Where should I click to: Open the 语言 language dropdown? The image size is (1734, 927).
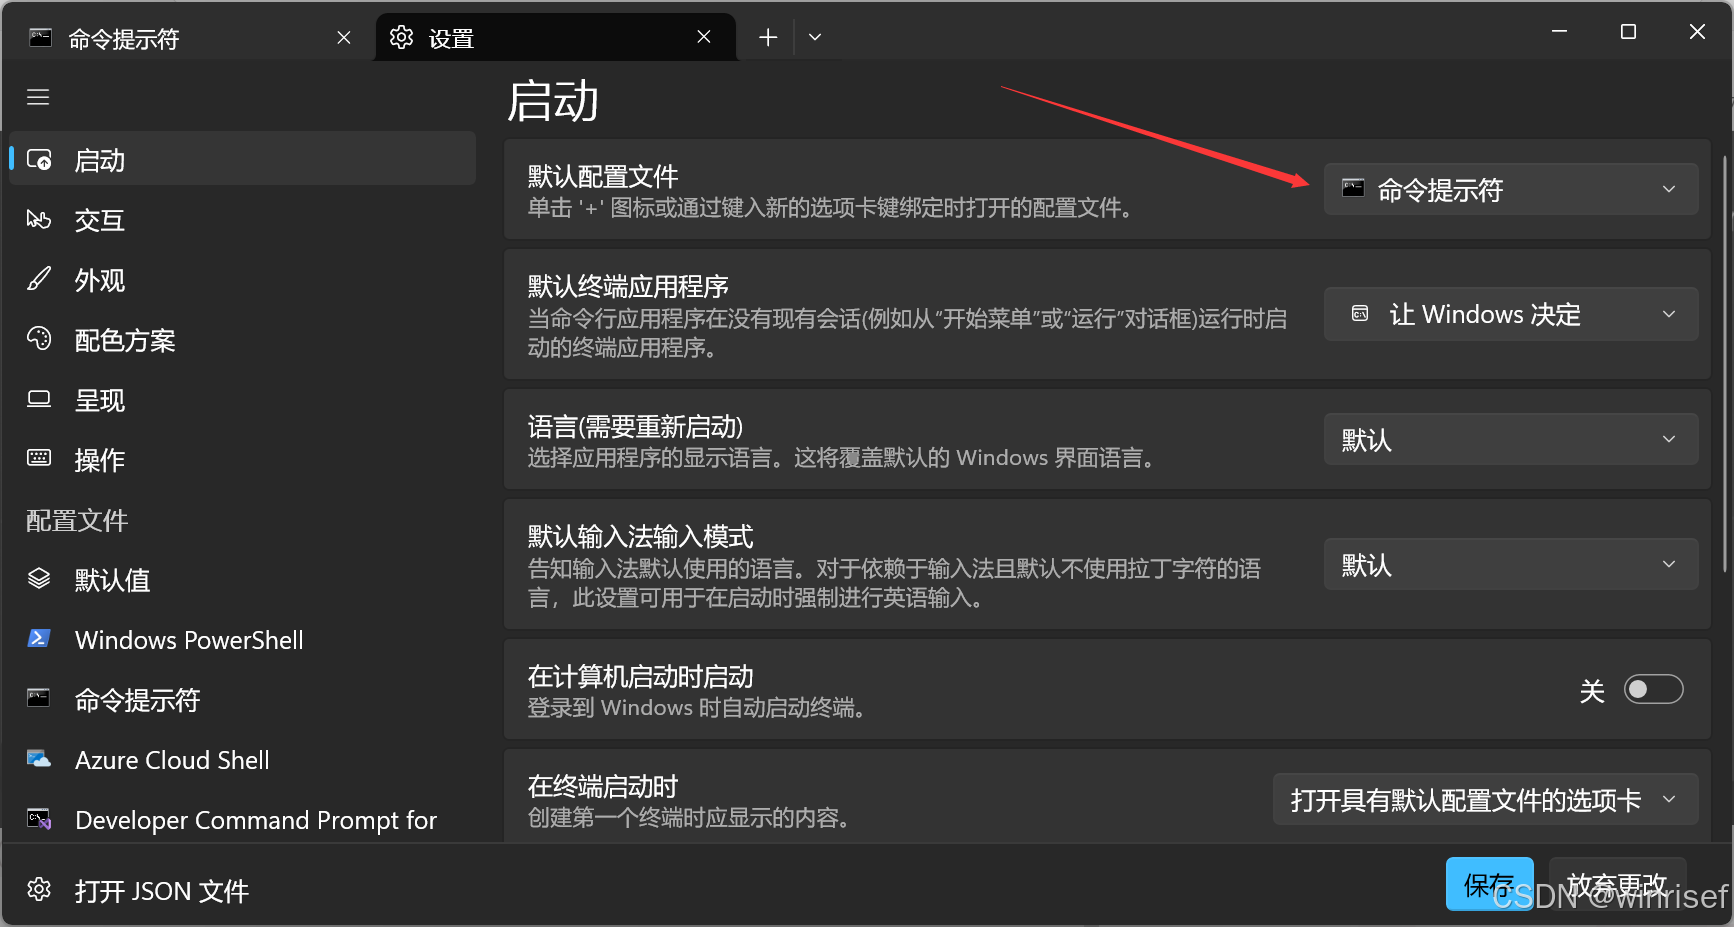(1511, 439)
